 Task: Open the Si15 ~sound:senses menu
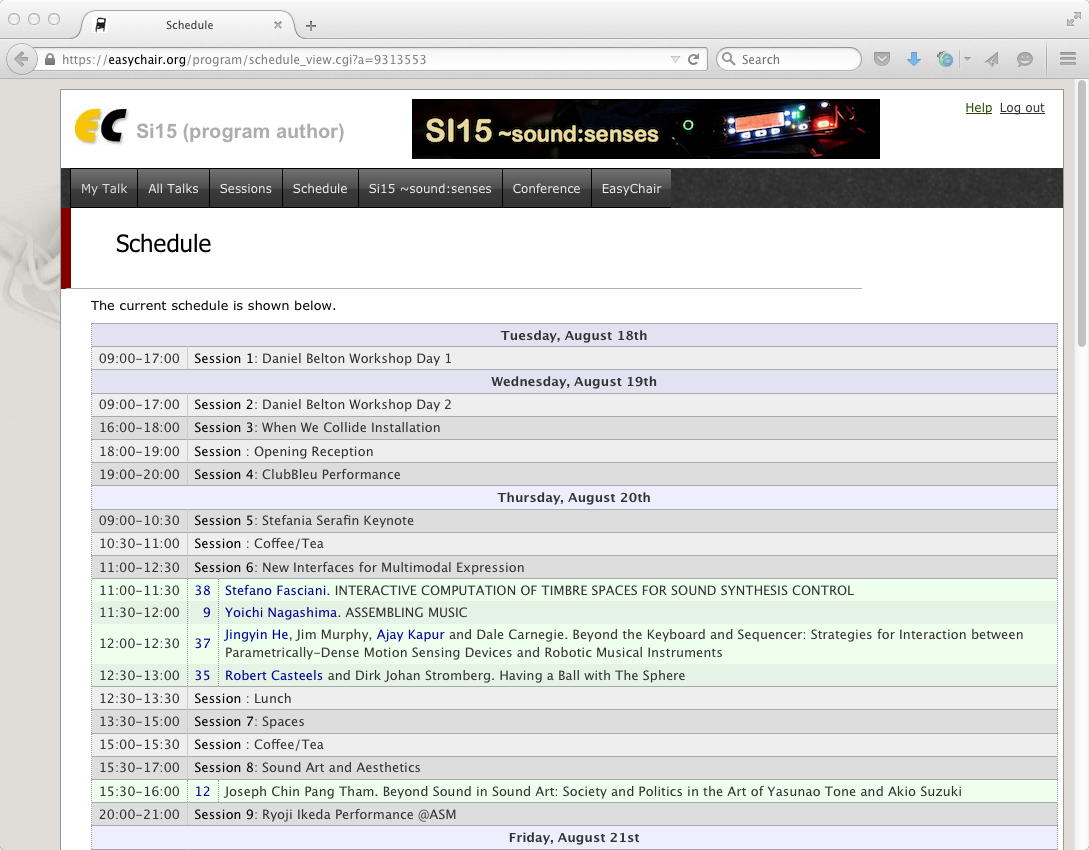click(430, 188)
